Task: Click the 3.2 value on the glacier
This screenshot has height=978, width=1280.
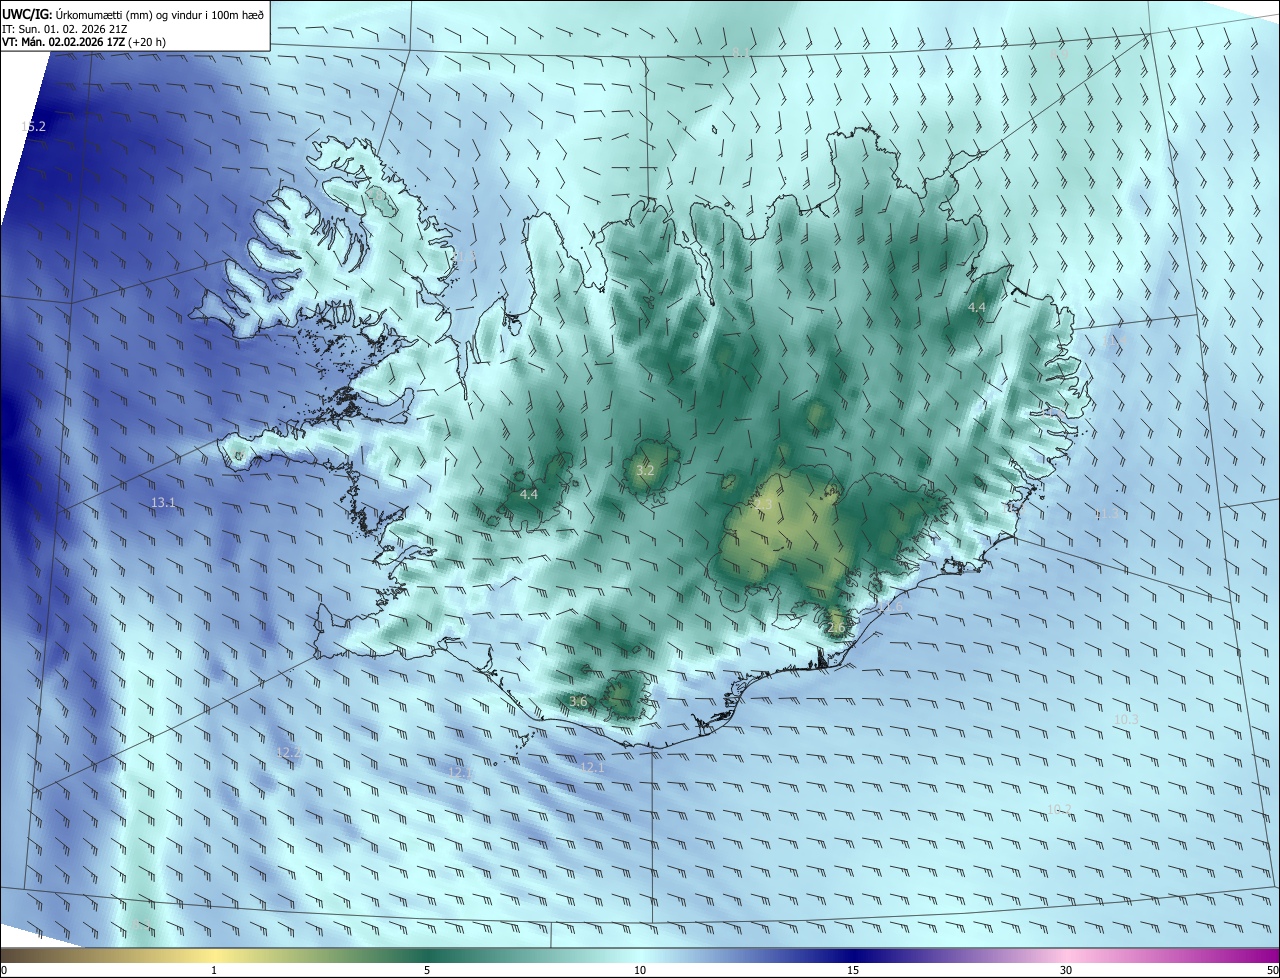Action: (x=645, y=470)
